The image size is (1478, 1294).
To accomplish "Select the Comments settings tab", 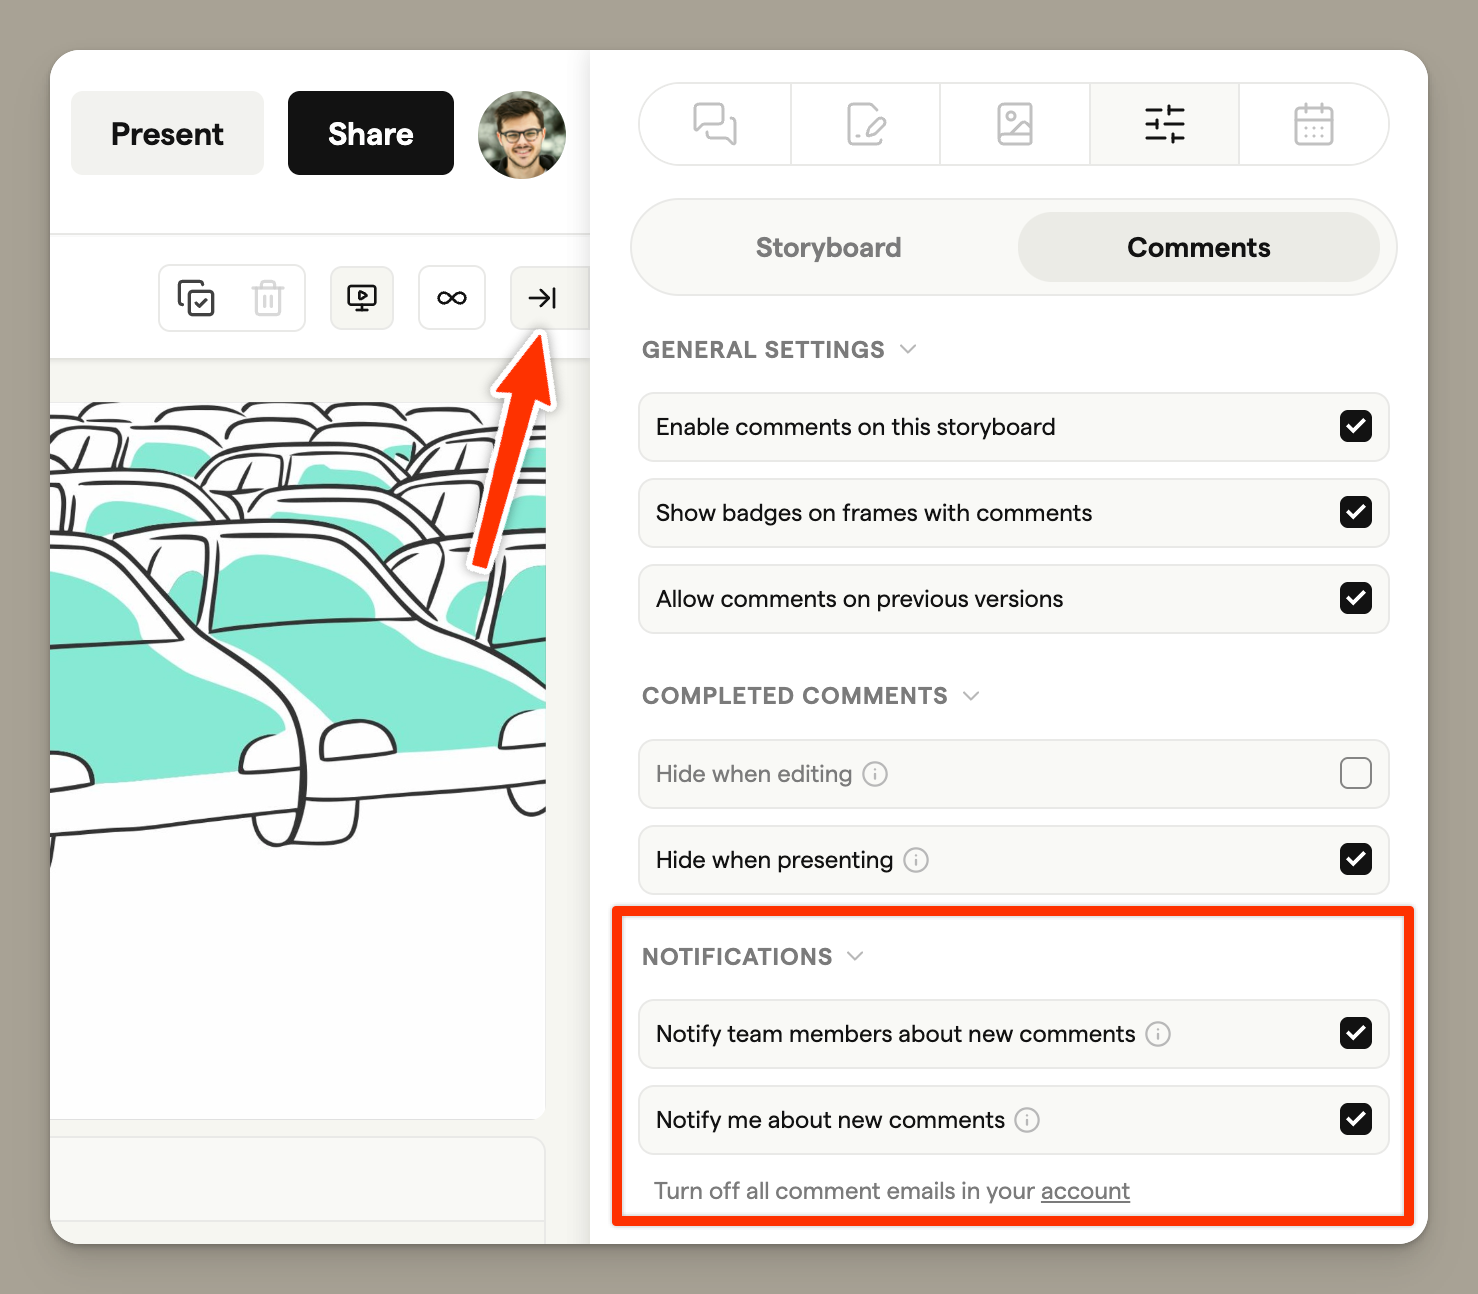I will tap(1199, 247).
